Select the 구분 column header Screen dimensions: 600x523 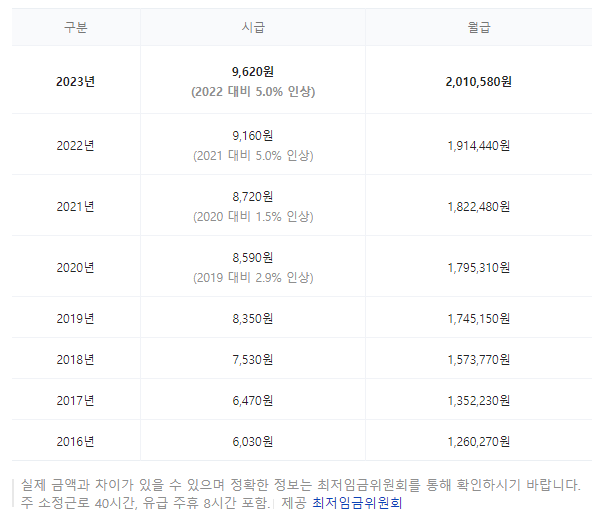point(76,27)
